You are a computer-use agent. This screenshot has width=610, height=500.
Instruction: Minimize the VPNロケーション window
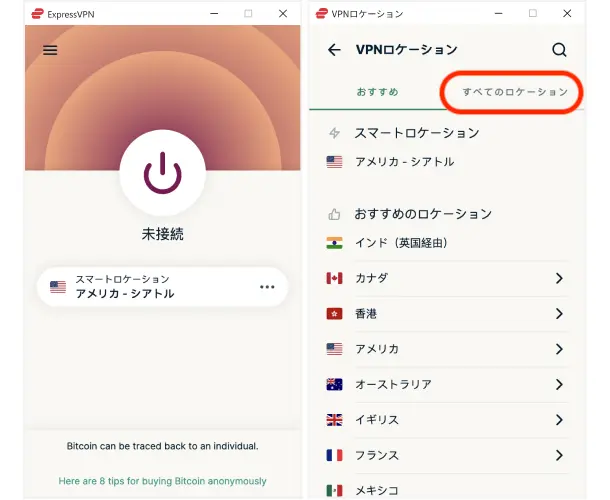(498, 14)
